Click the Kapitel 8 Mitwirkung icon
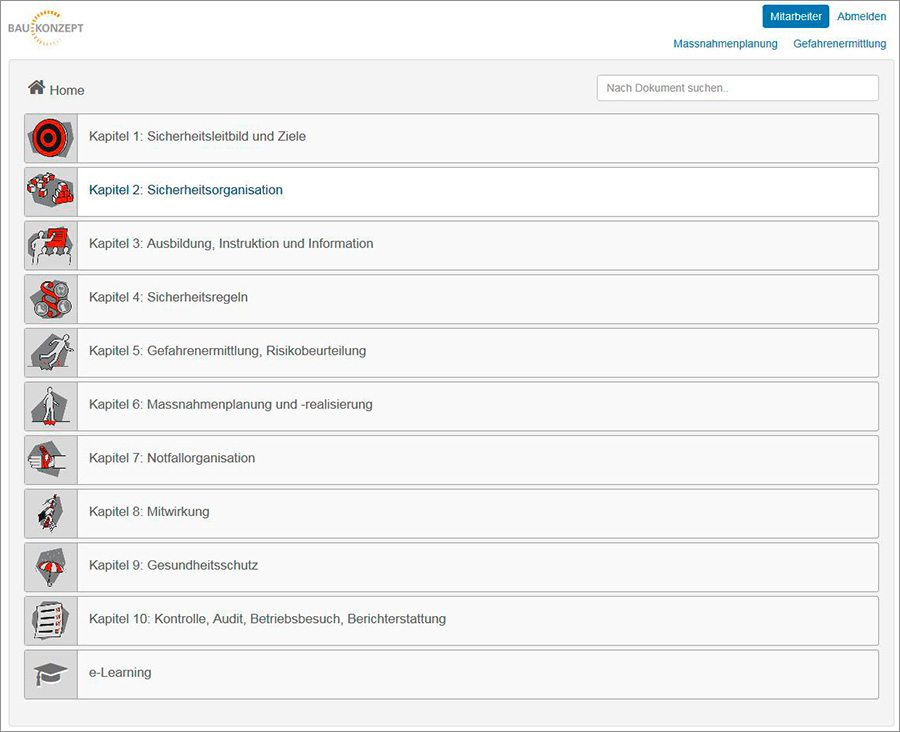 coord(51,513)
